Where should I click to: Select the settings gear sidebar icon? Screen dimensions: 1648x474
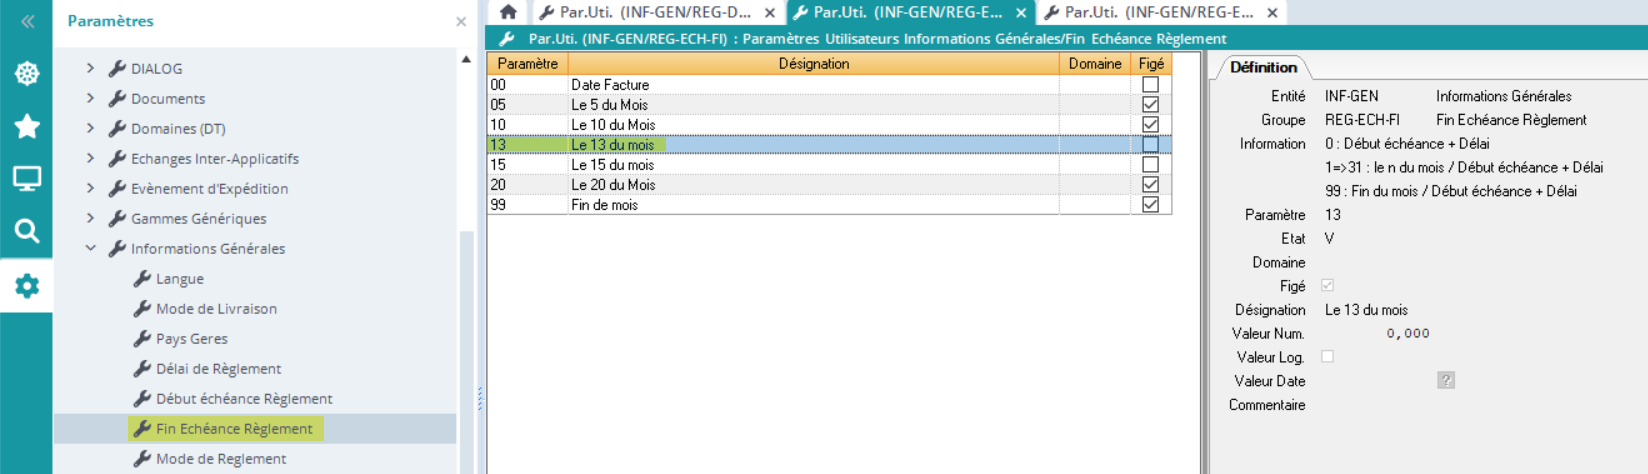[27, 286]
